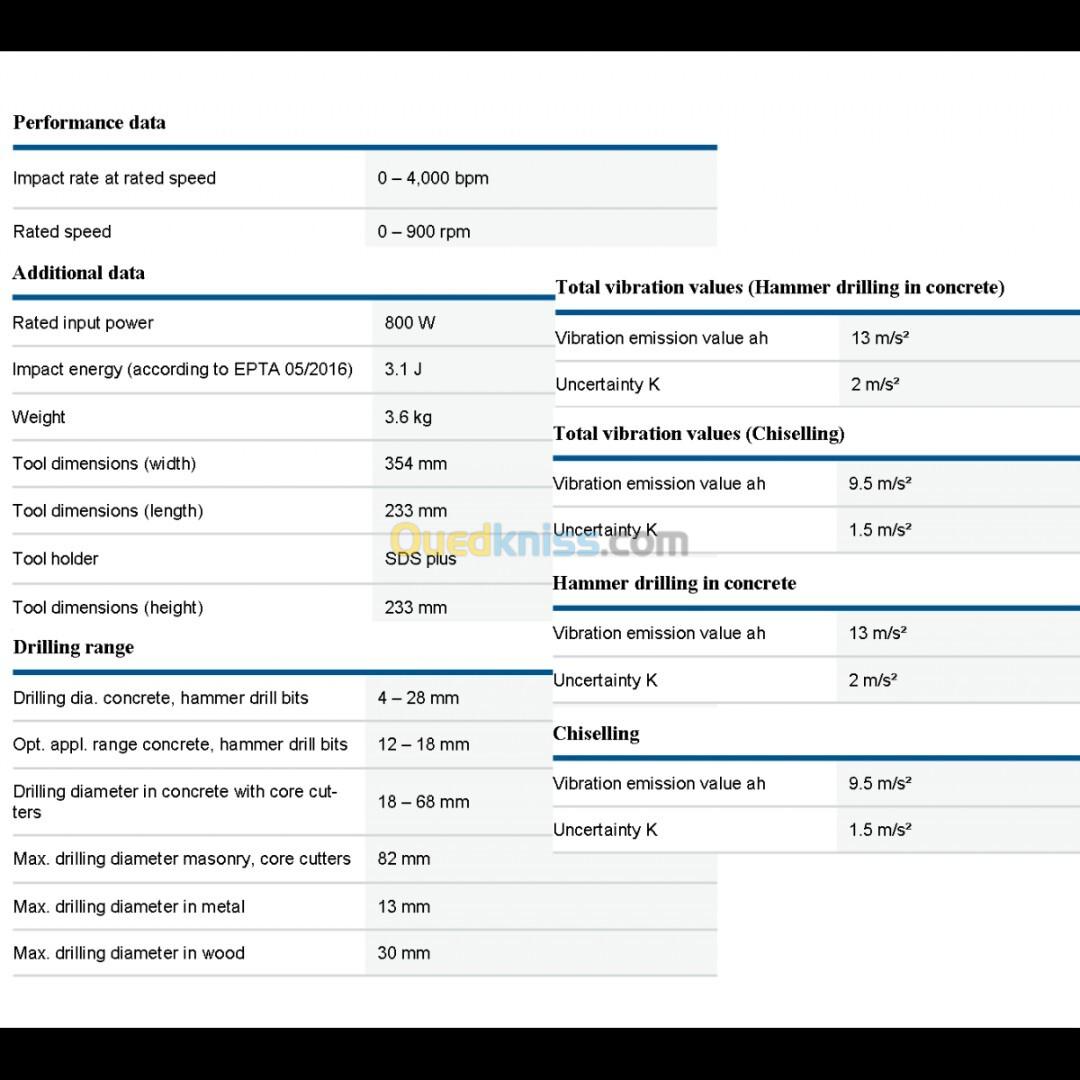1080x1080 pixels.
Task: Select the Additional data section heading
Action: pos(78,273)
